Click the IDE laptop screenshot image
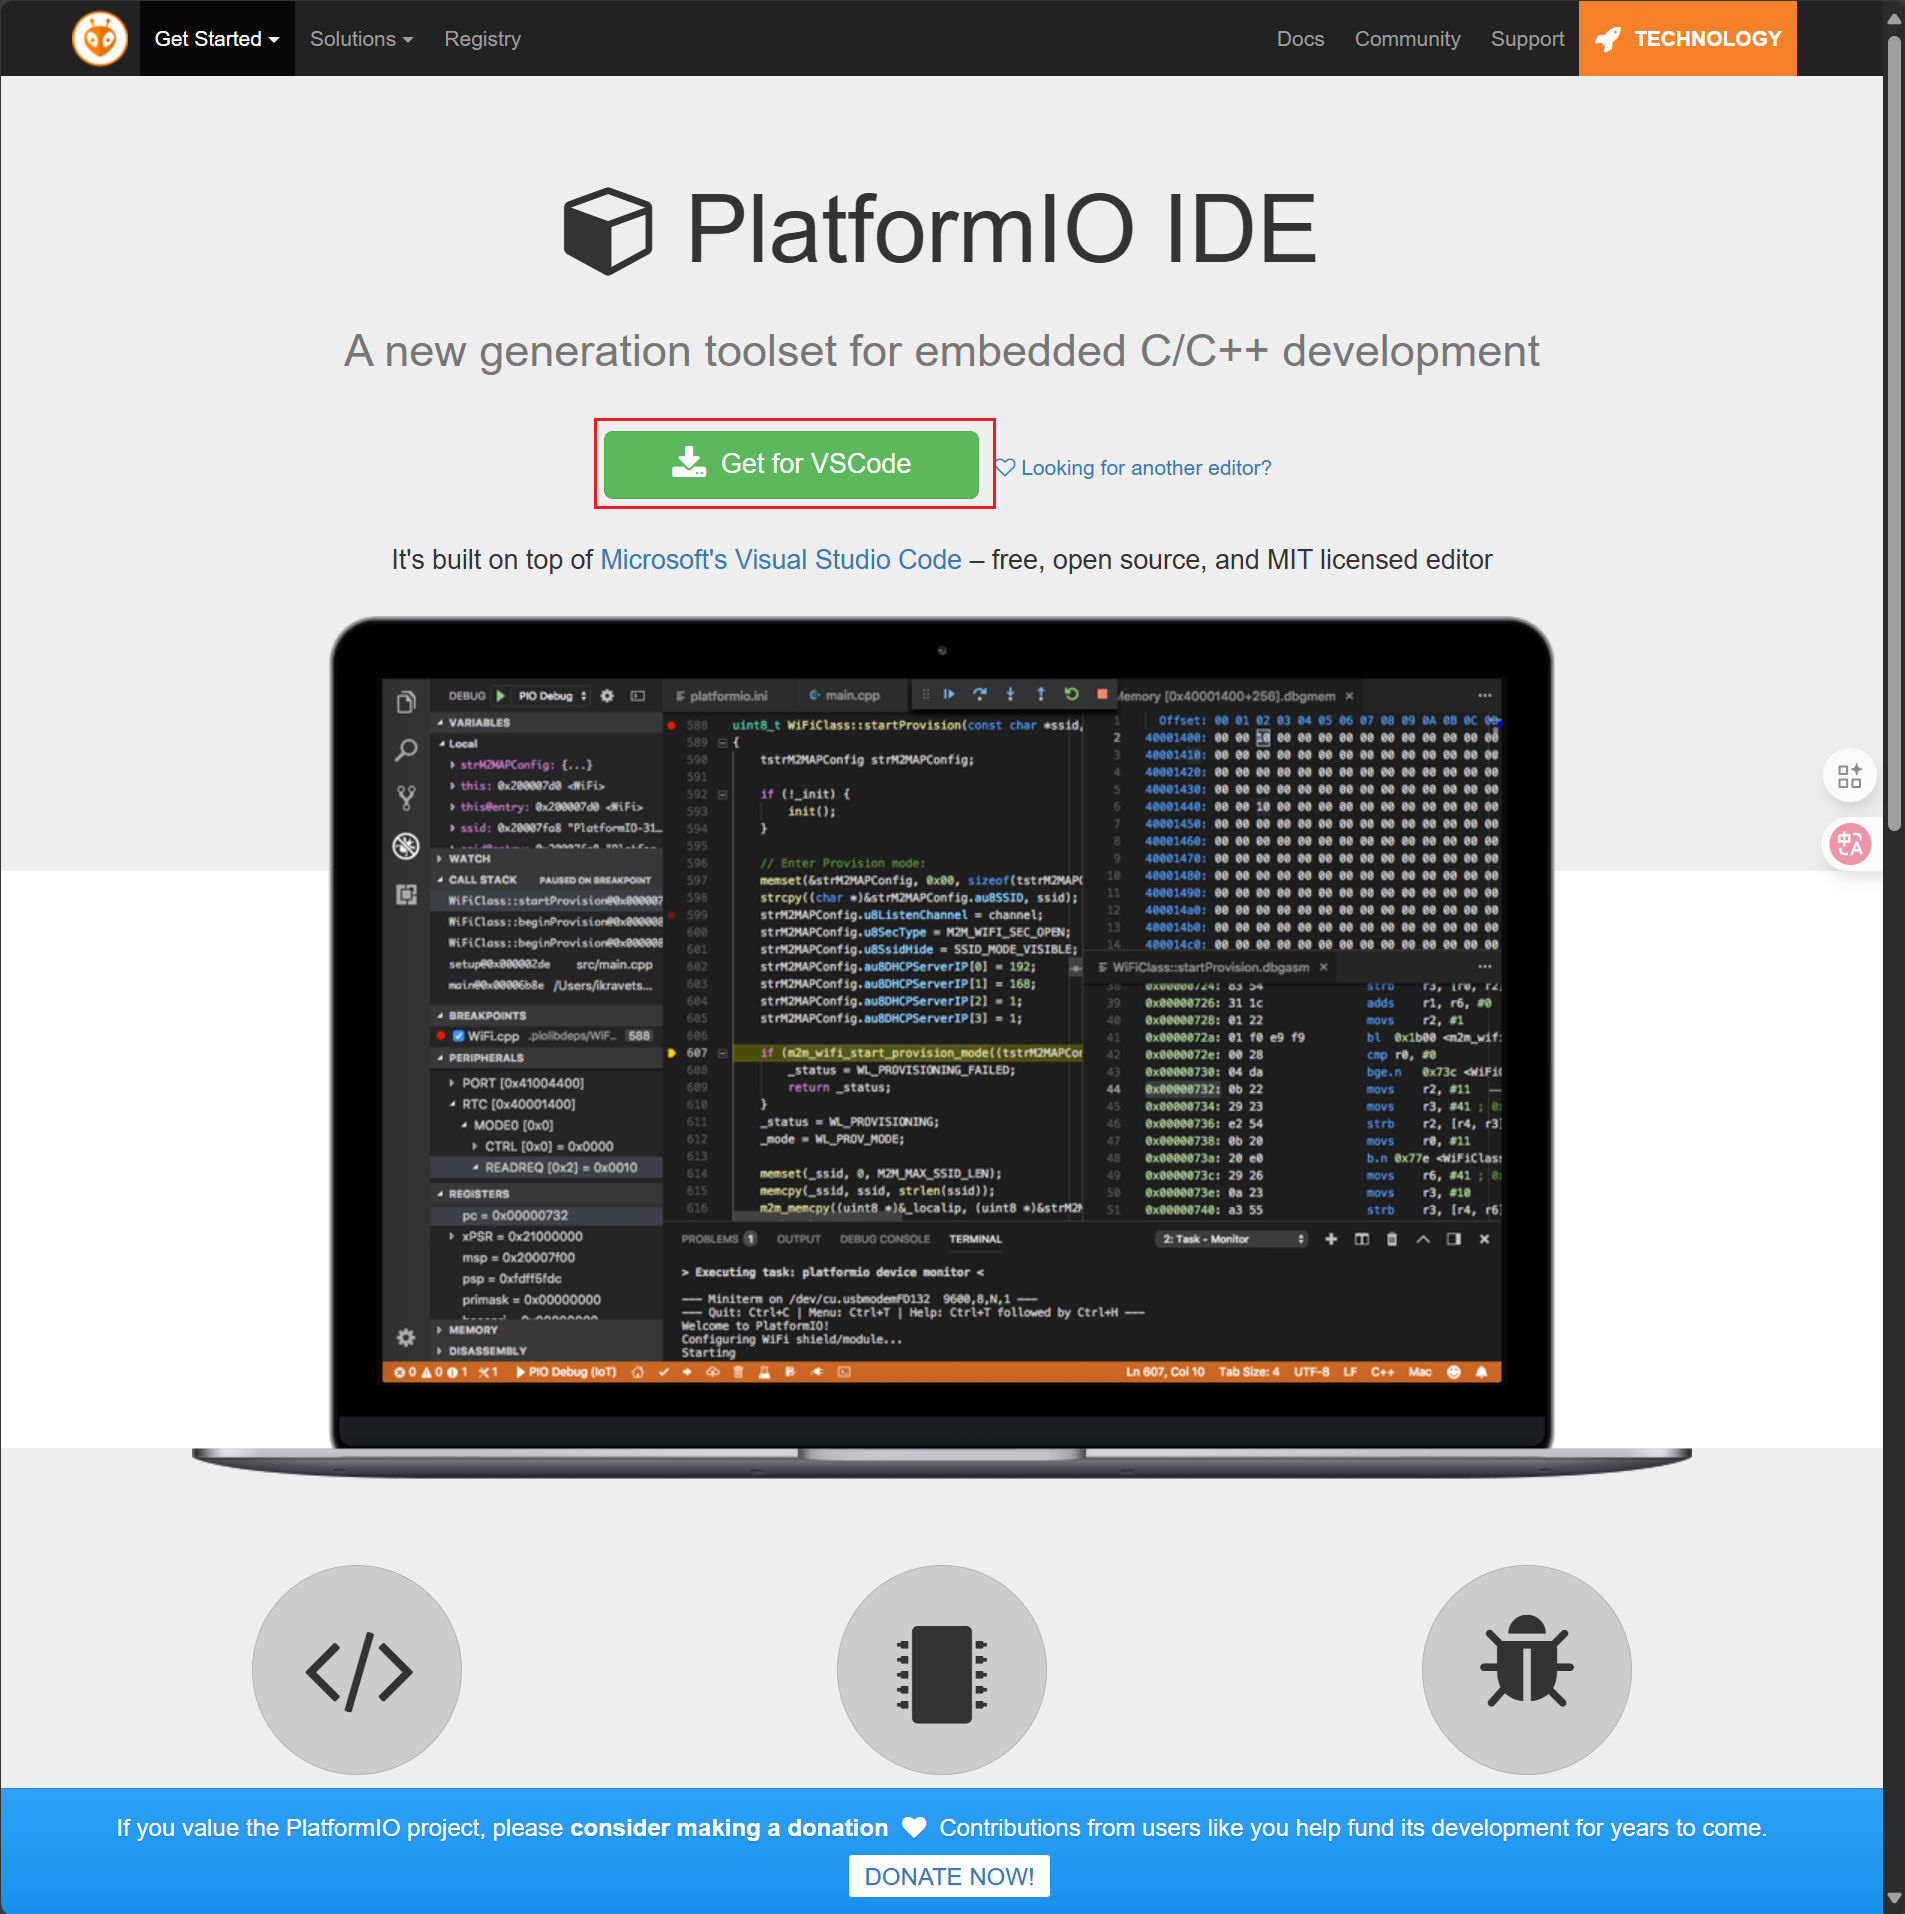Viewport: 1905px width, 1914px height. click(x=941, y=1030)
